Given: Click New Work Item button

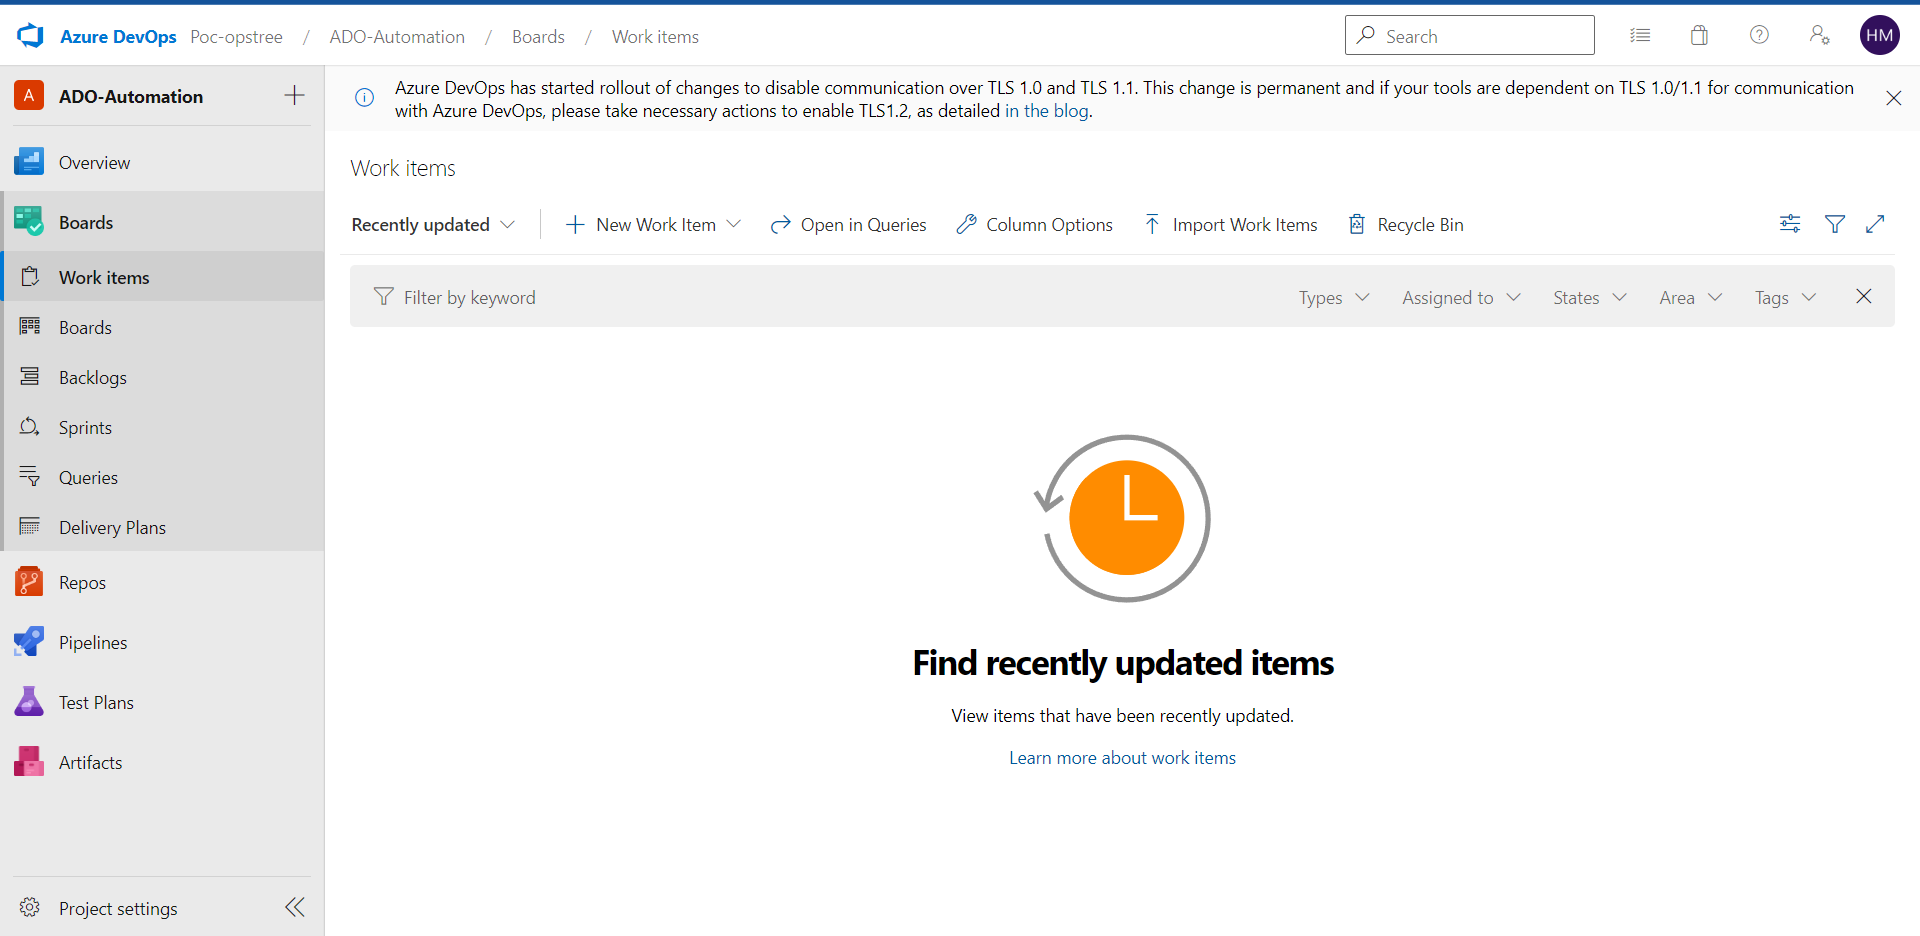Looking at the screenshot, I should [641, 225].
